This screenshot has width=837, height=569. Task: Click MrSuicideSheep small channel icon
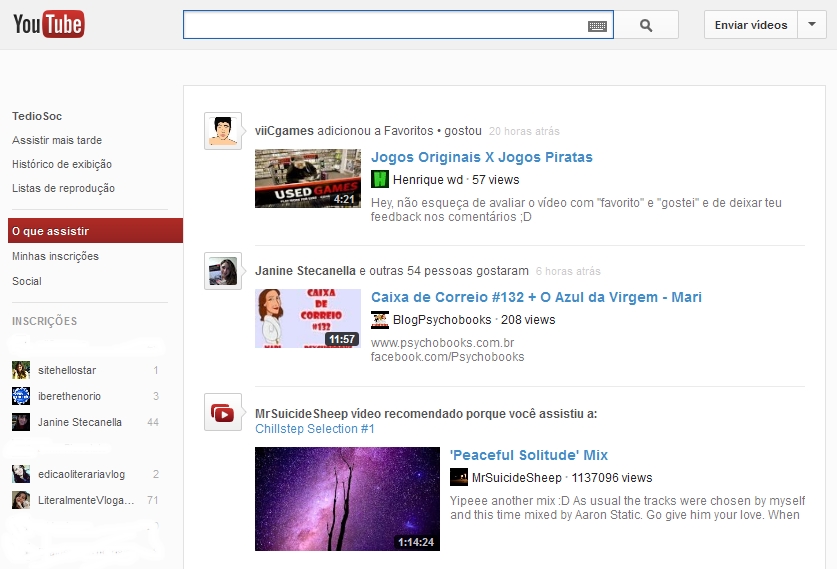[459, 477]
